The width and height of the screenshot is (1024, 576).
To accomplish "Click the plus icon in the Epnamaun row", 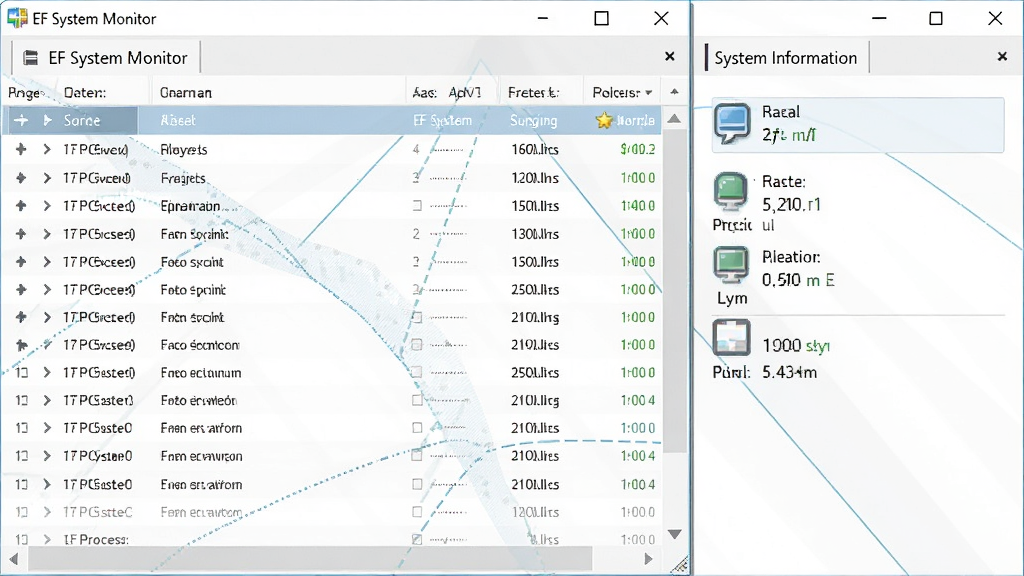I will tap(21, 206).
